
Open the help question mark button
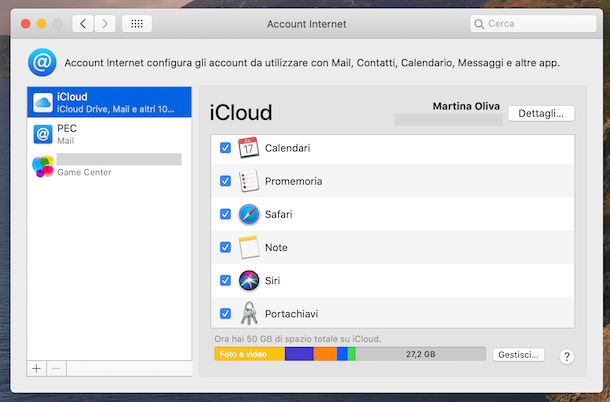pos(567,356)
